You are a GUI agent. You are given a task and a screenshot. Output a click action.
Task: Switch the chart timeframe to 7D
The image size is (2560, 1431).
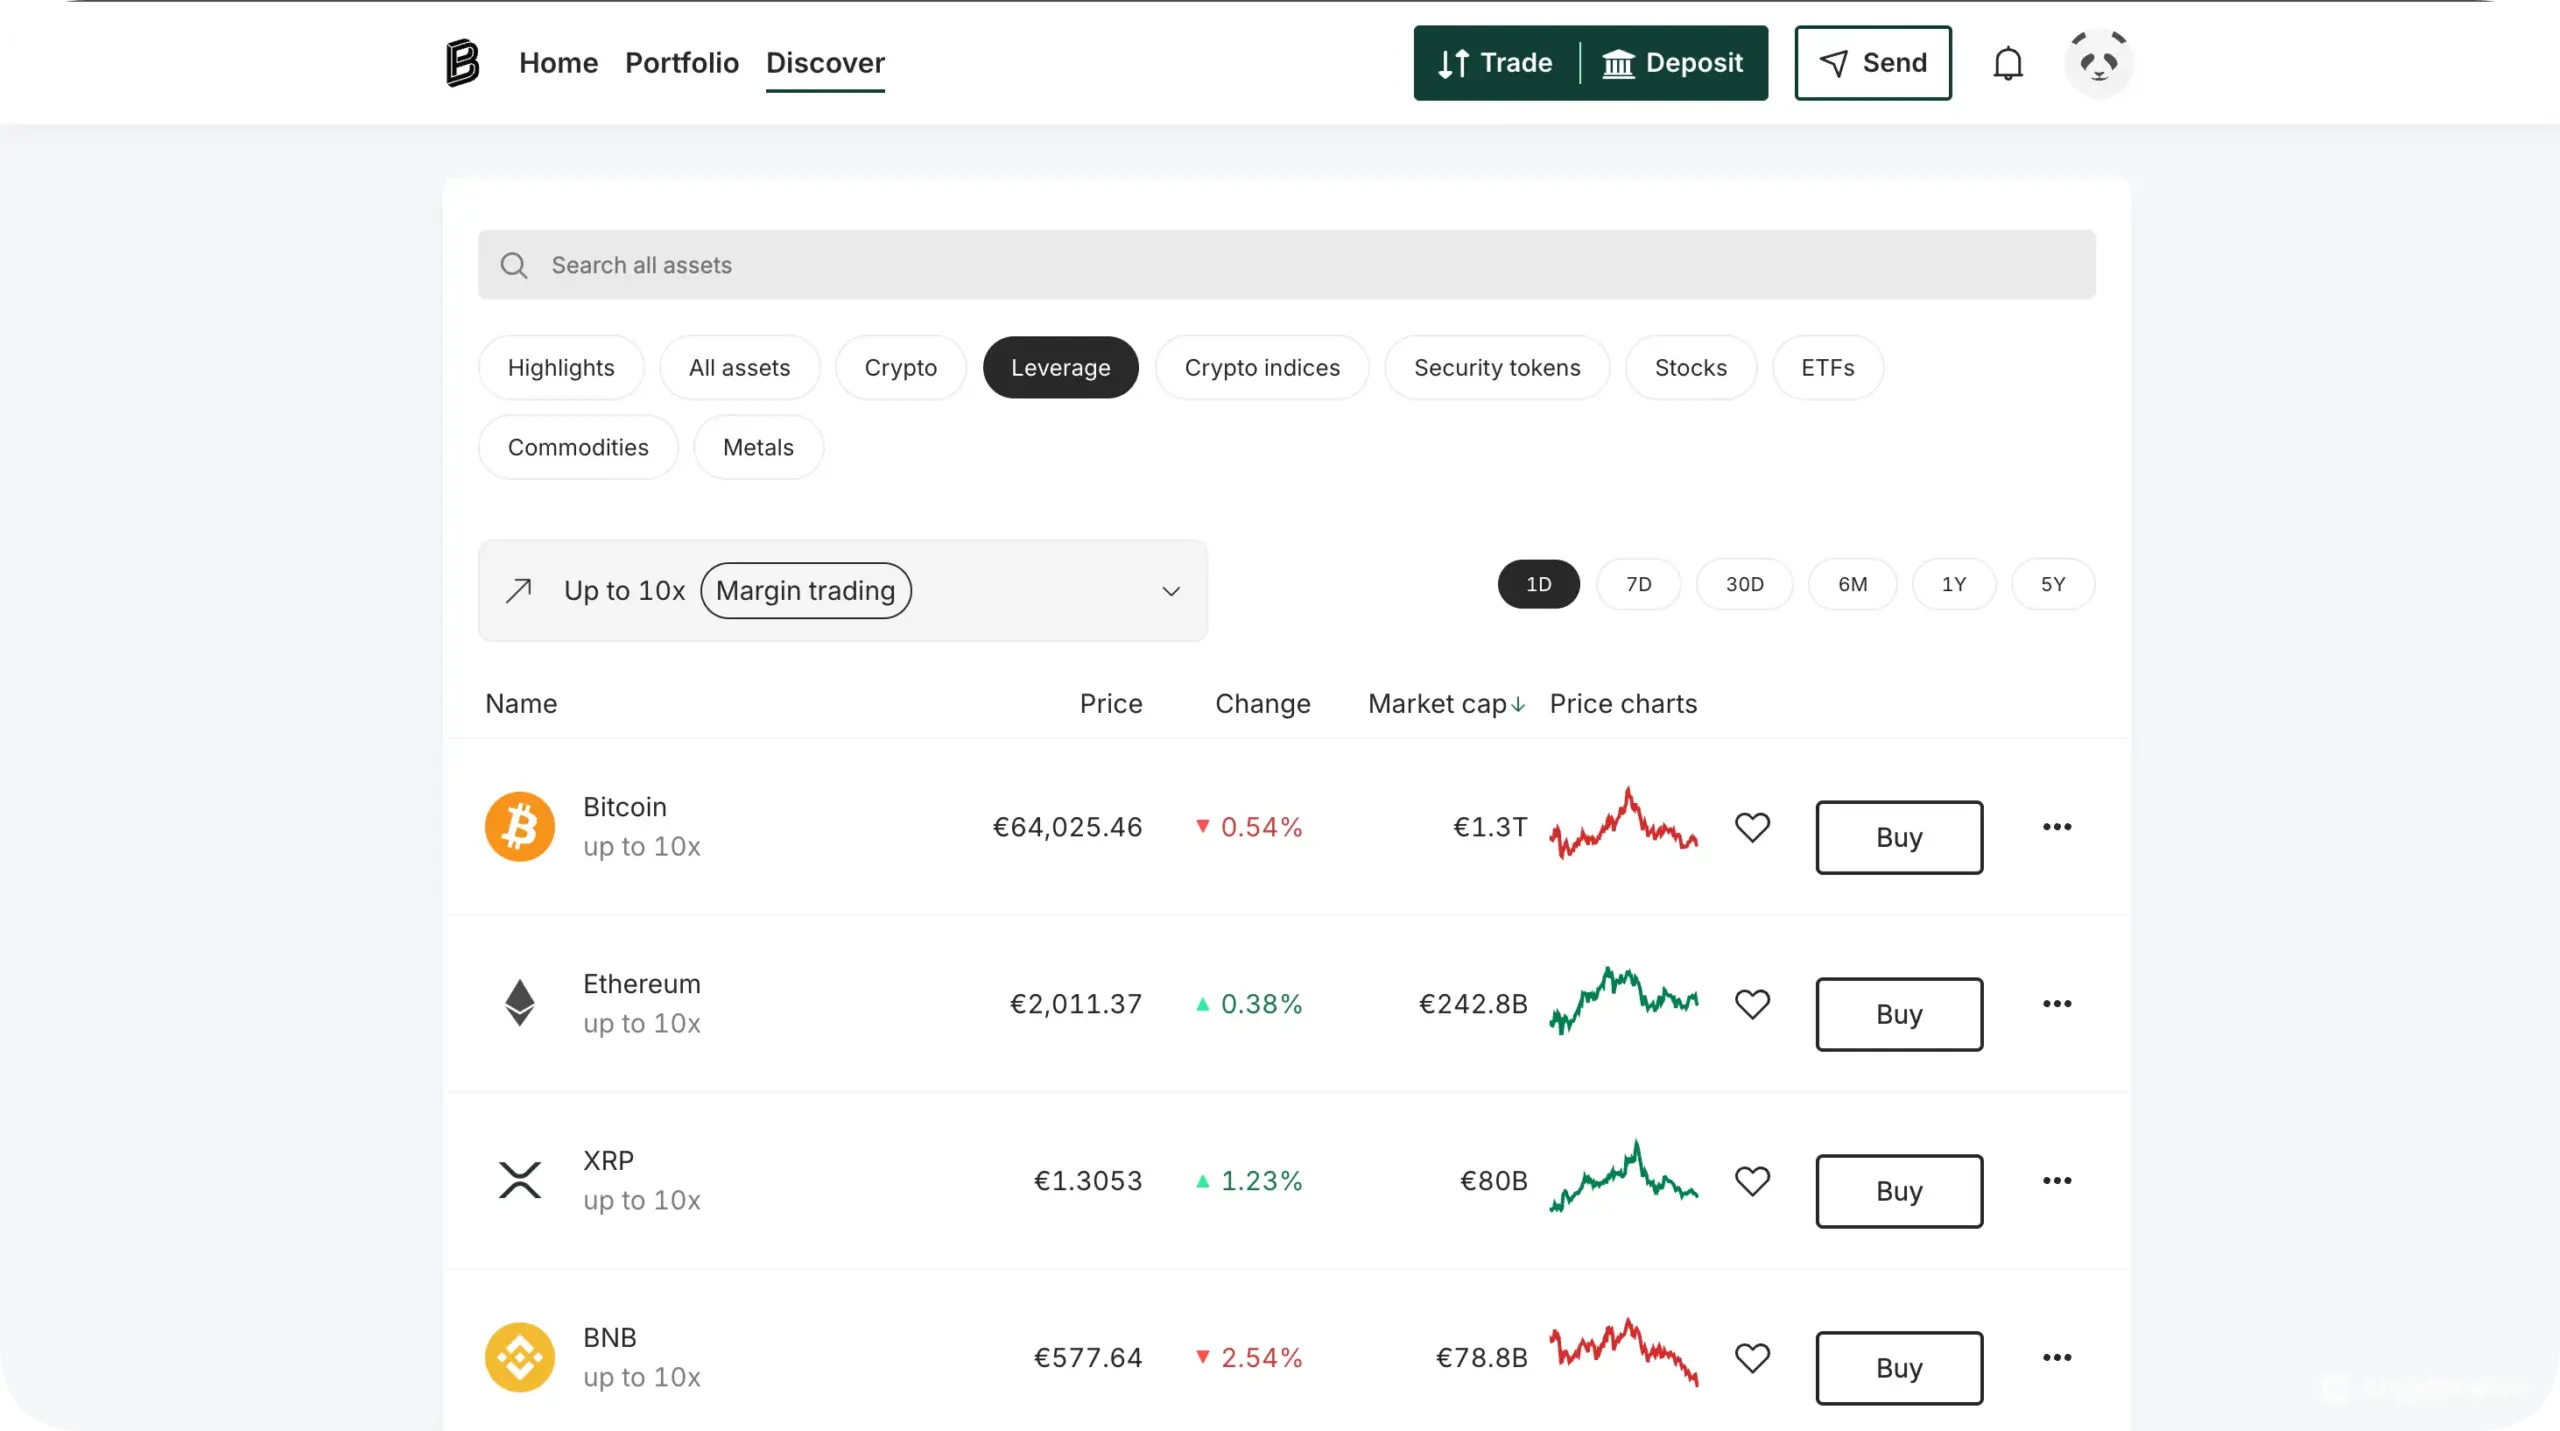[x=1639, y=584]
